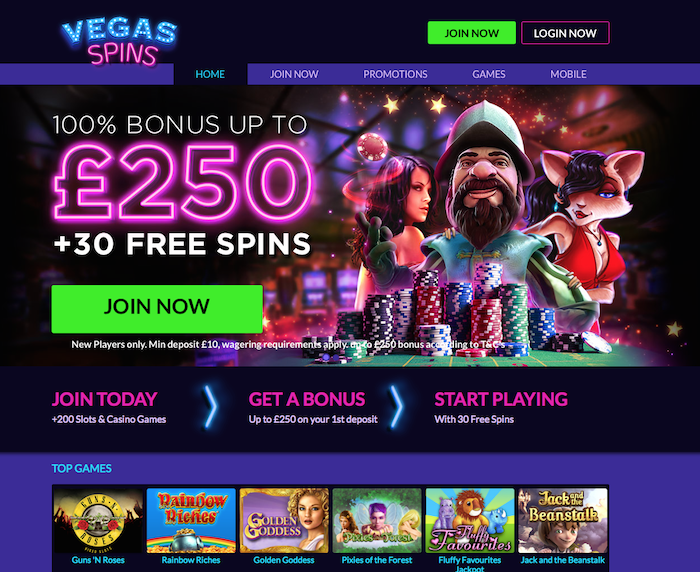The width and height of the screenshot is (700, 572).
Task: Select the Golden Goddess game image
Action: pyautogui.click(x=284, y=520)
